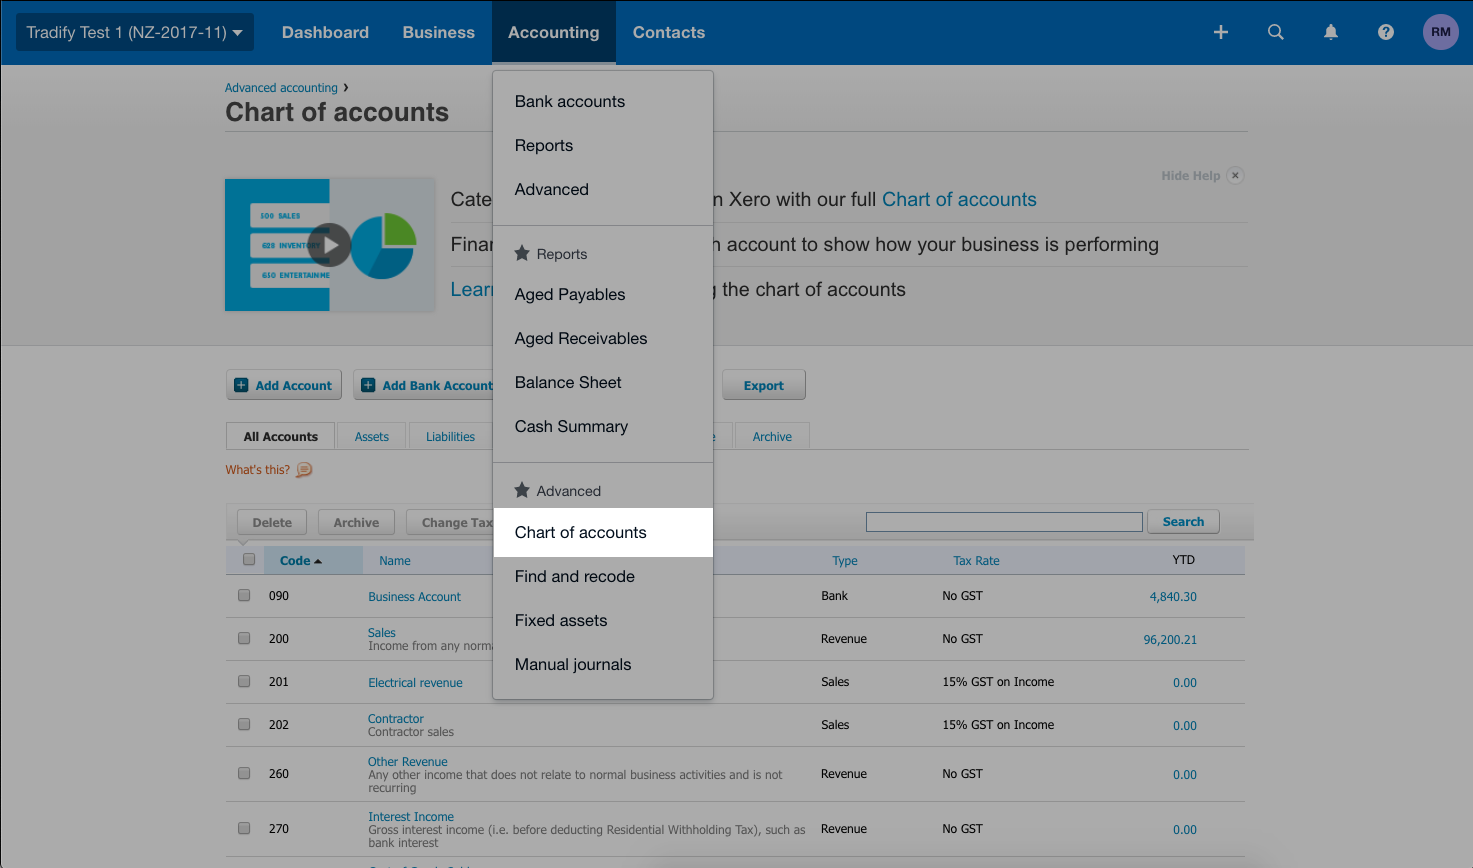Viewport: 1473px width, 868px height.
Task: Click the account search input field
Action: click(x=1003, y=522)
